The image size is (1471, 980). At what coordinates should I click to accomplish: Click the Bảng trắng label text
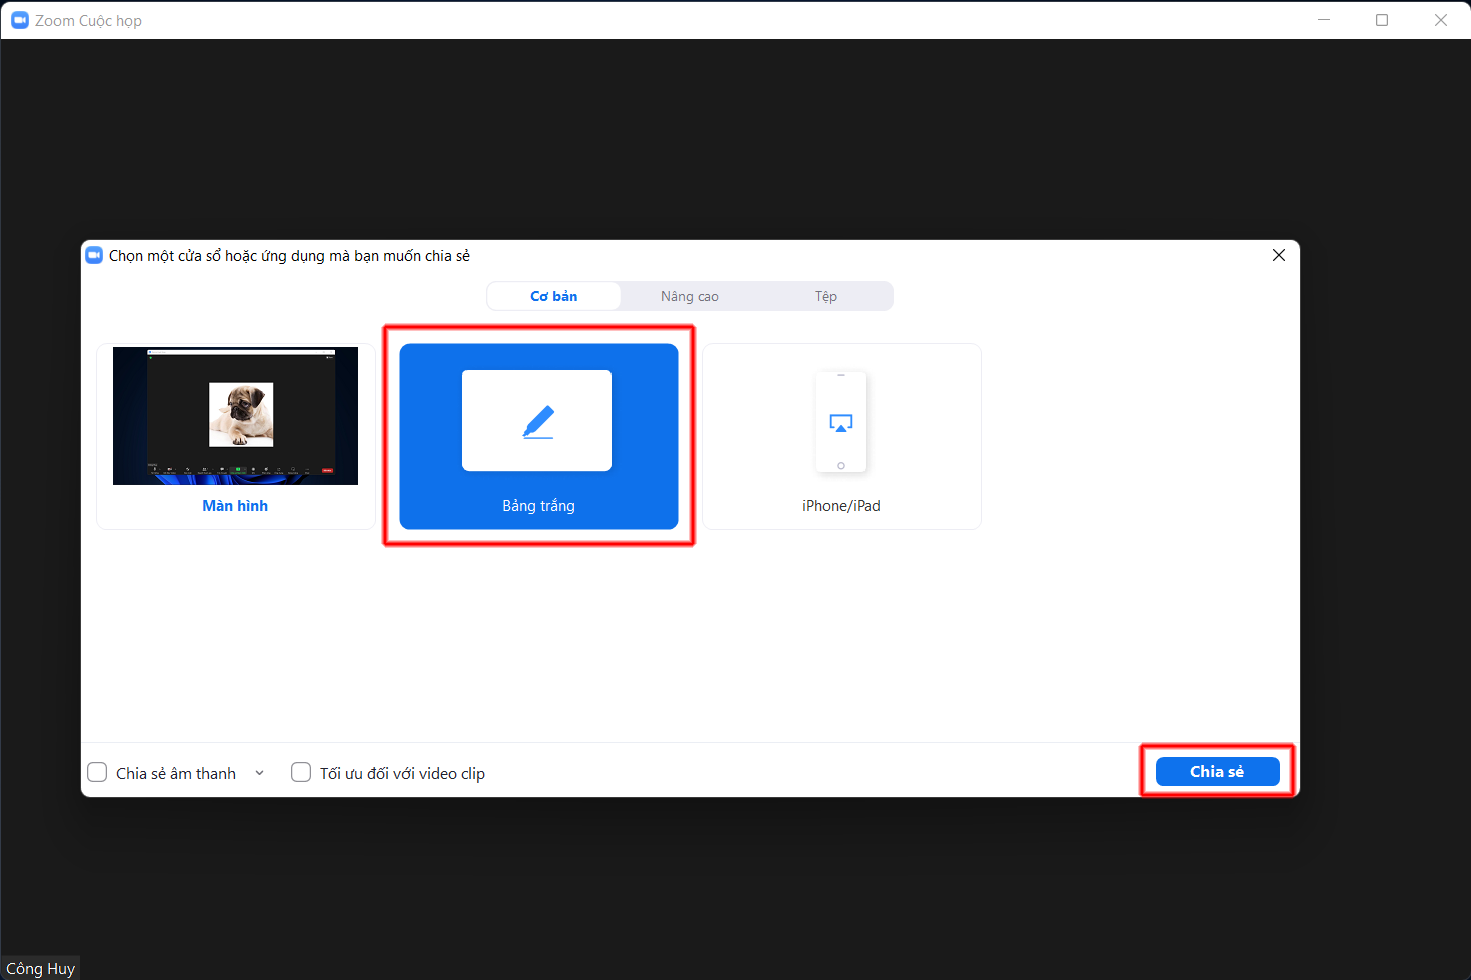[538, 506]
